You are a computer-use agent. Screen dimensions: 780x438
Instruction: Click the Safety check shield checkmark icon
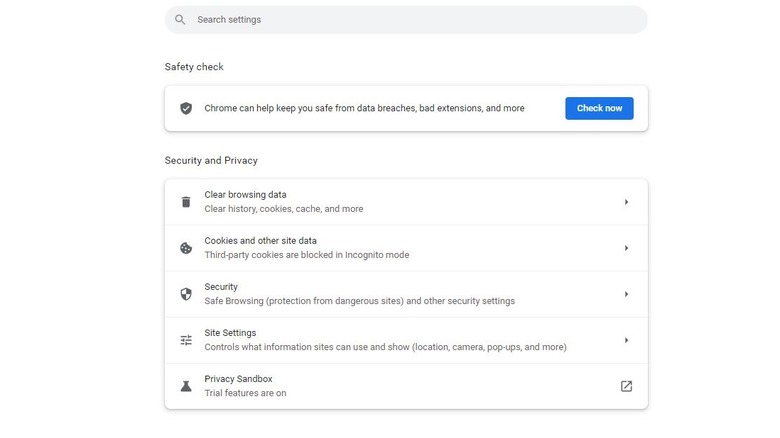[x=186, y=108]
